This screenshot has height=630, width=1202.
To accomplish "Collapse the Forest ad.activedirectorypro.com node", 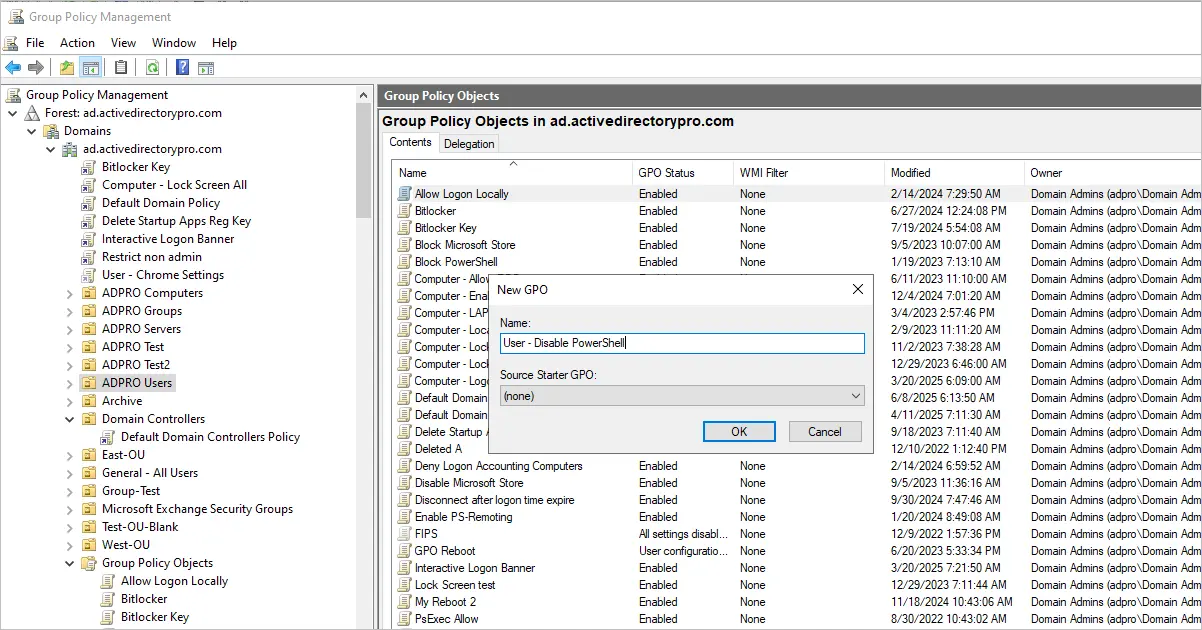I will coord(13,113).
